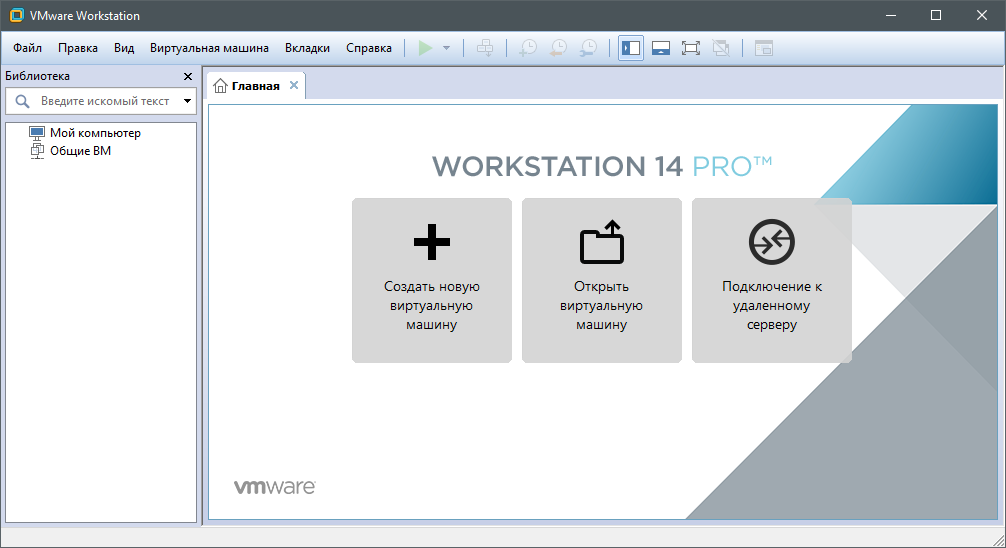Enter full screen mode icon

(691, 48)
